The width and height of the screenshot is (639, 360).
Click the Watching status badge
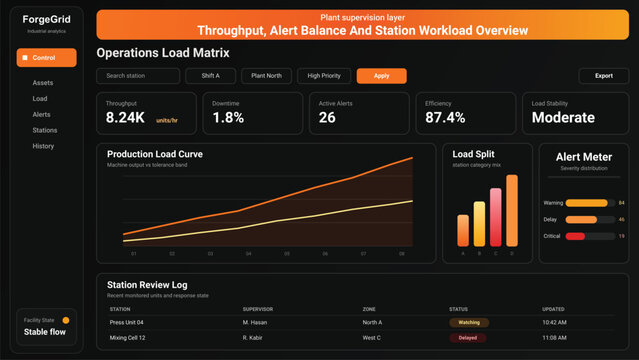click(x=469, y=322)
